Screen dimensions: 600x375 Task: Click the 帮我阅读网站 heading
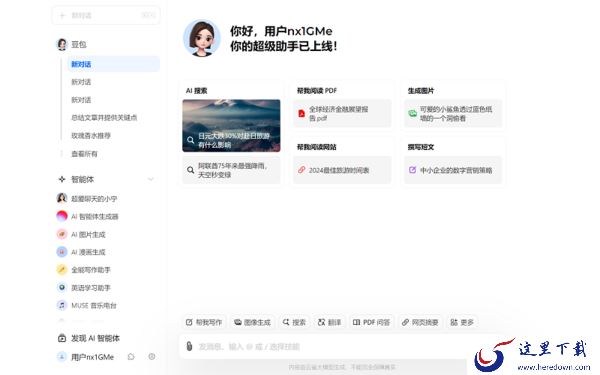(x=316, y=147)
